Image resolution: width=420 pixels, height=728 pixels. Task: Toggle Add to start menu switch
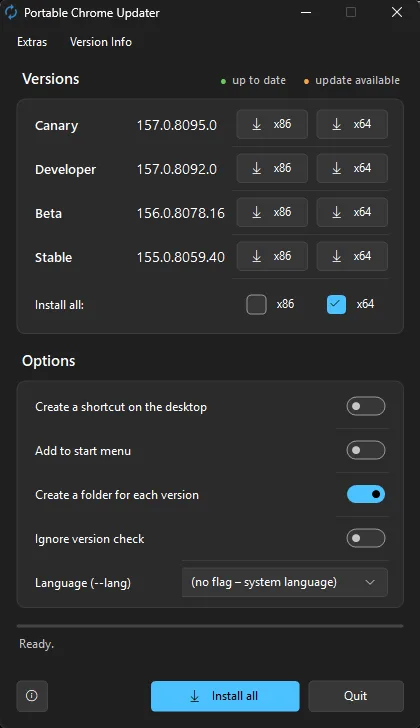tap(366, 450)
